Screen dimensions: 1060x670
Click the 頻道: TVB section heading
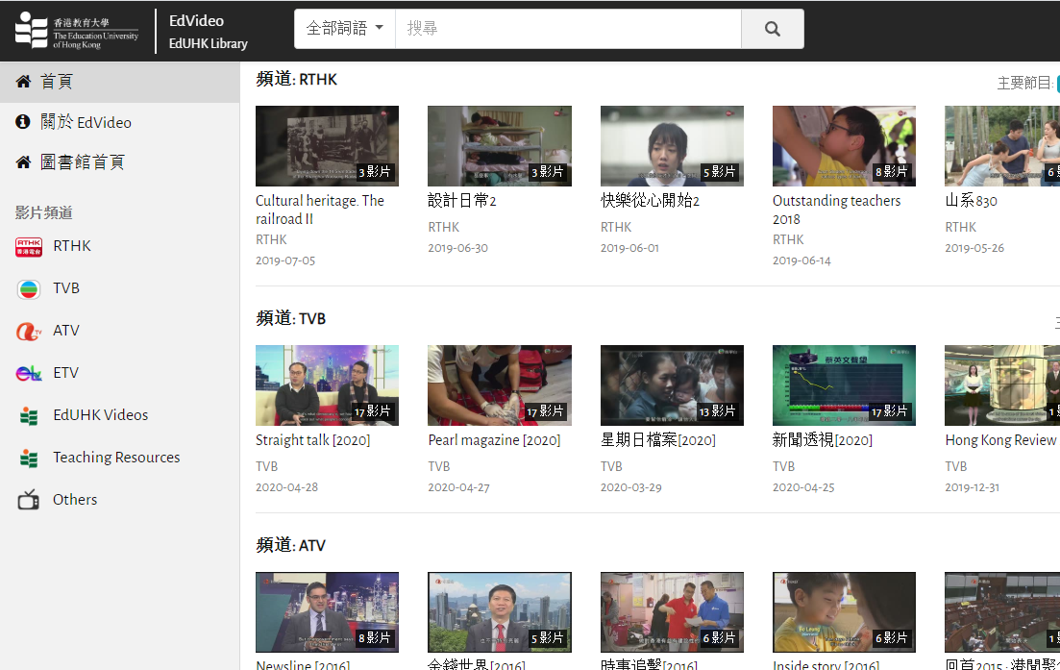point(291,318)
